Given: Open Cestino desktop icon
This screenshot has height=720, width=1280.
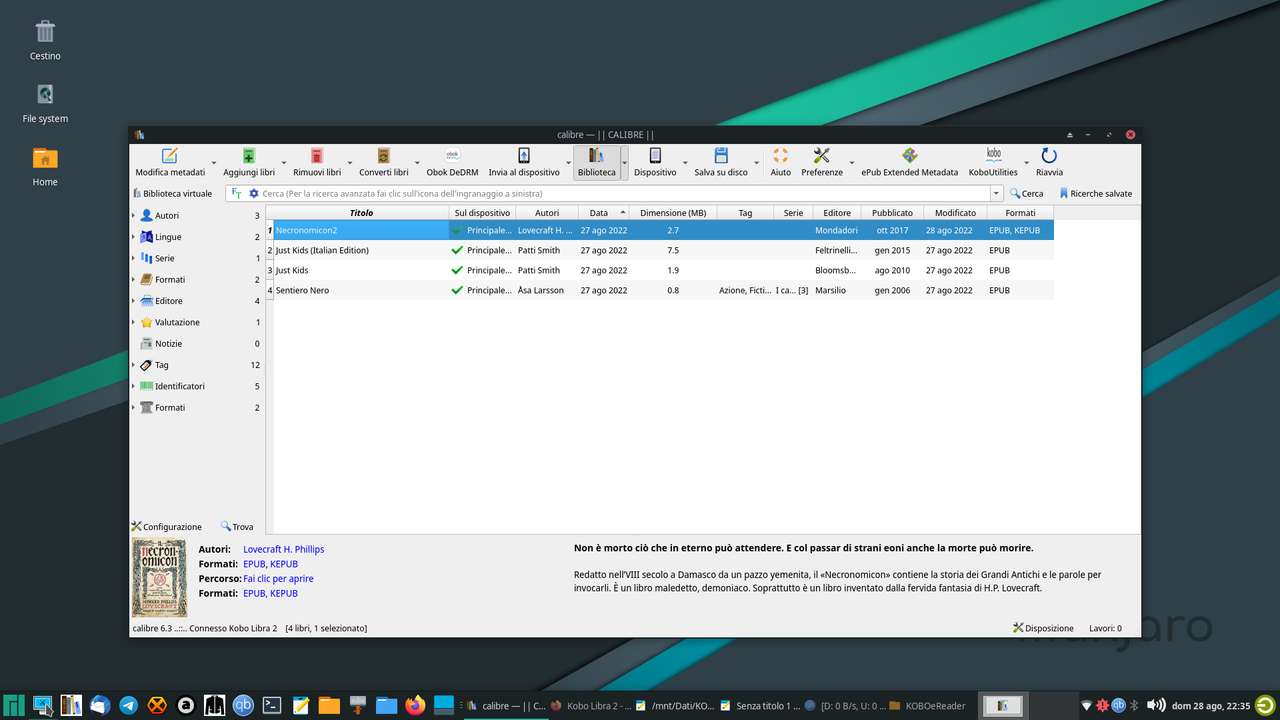Looking at the screenshot, I should click(45, 41).
